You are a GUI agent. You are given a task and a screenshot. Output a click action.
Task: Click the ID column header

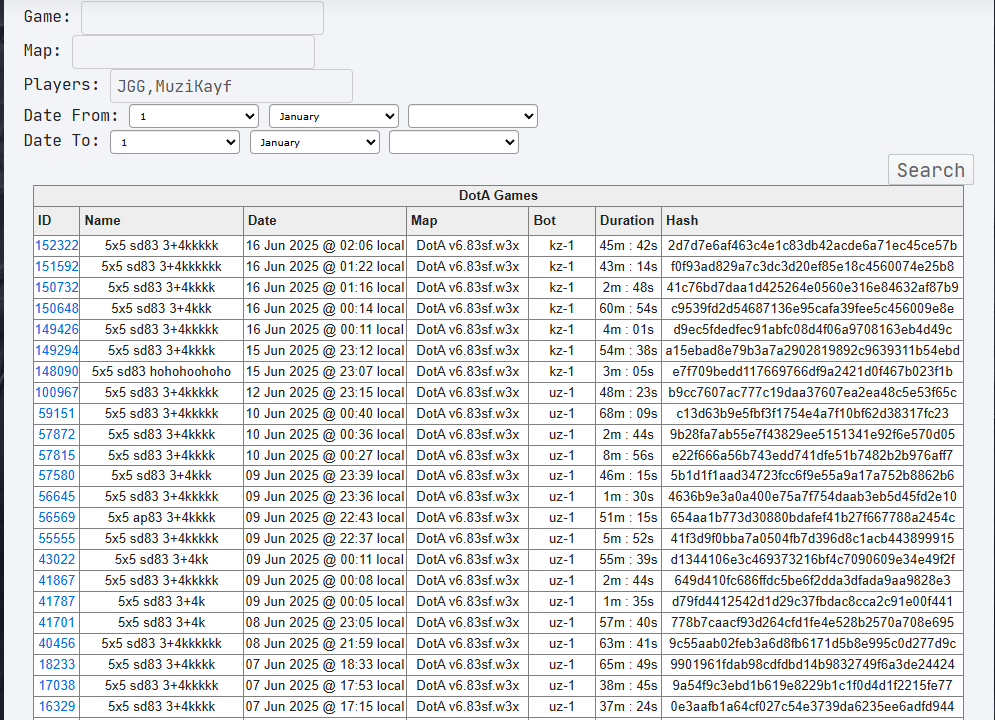tap(56, 220)
